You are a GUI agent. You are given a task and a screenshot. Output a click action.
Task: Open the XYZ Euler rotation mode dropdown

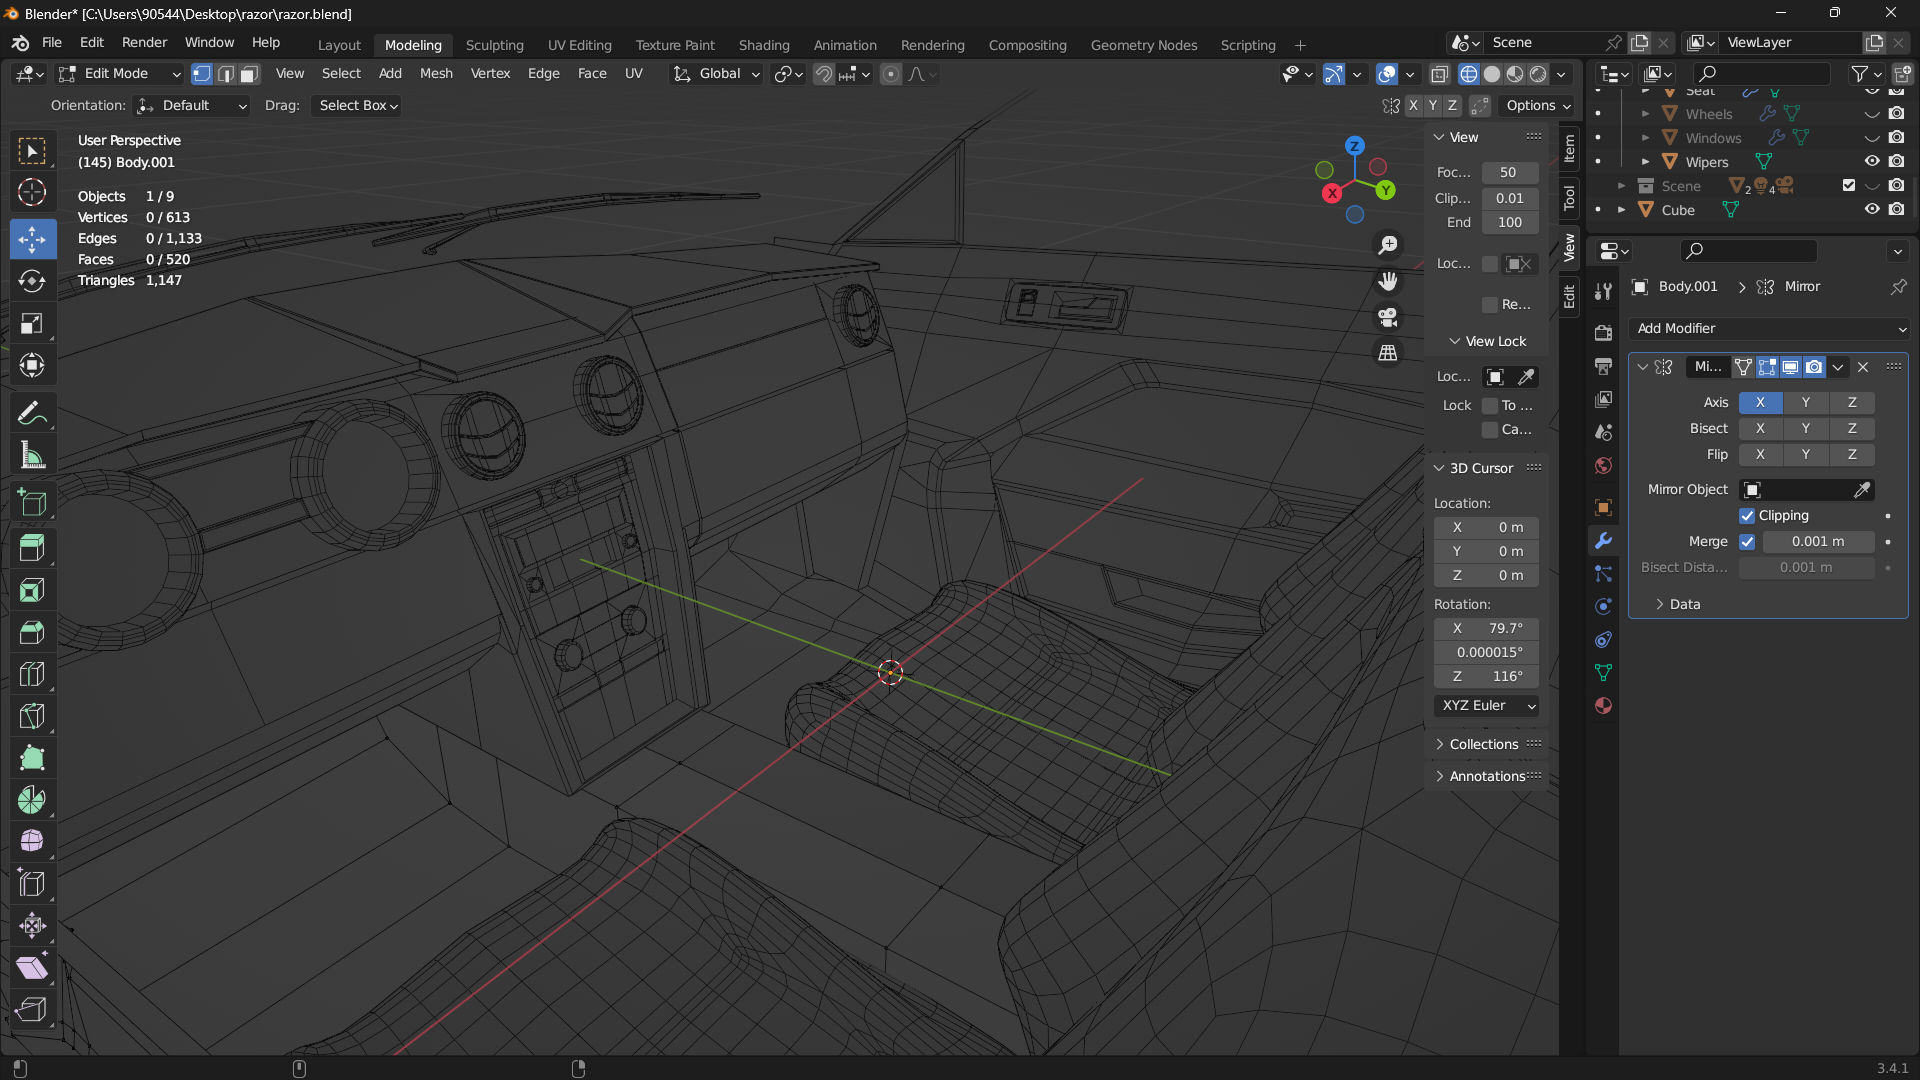tap(1487, 706)
